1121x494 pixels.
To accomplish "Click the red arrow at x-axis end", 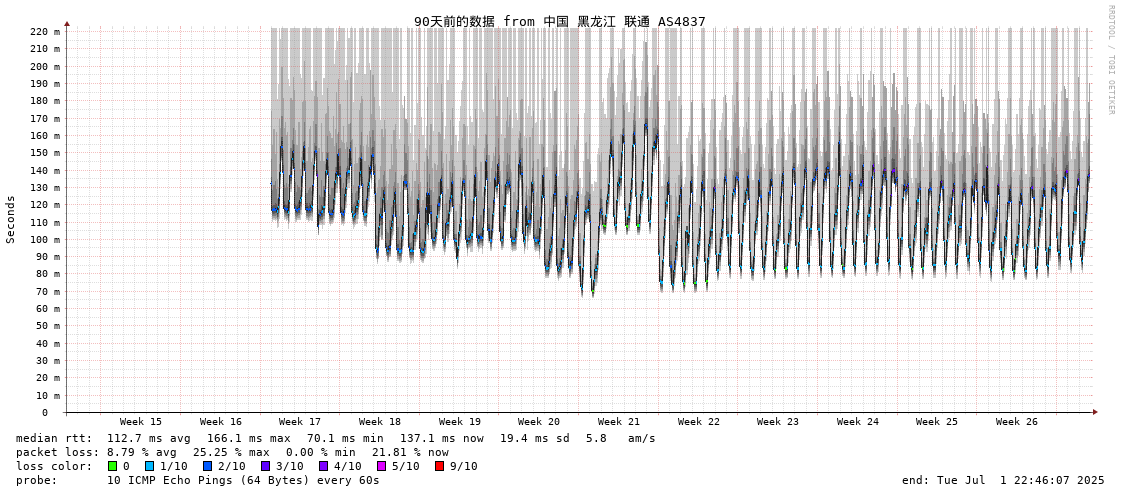I will pyautogui.click(x=1095, y=412).
